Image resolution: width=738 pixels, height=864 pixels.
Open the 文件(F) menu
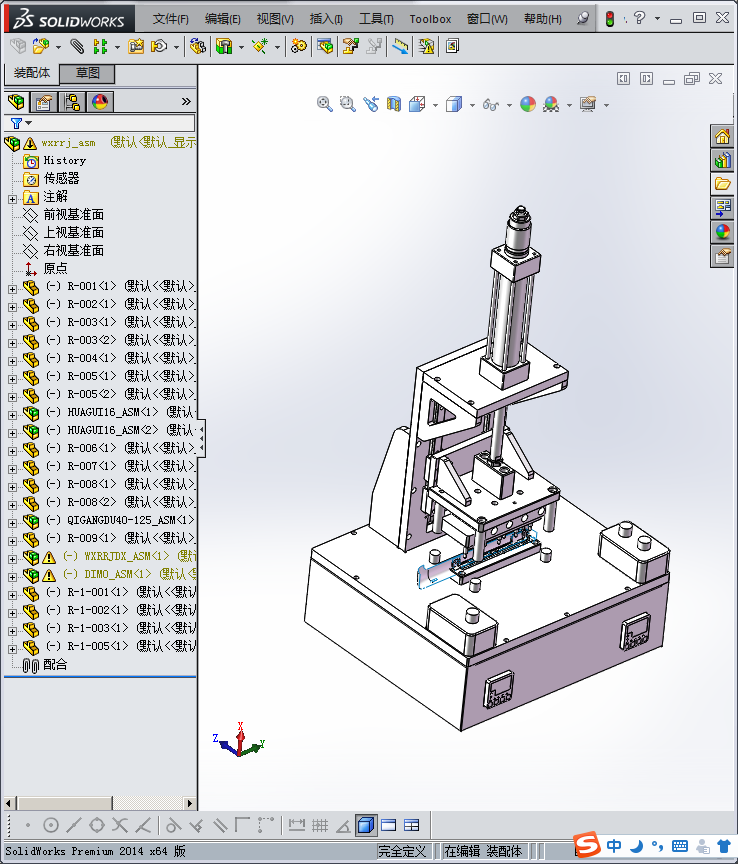[x=170, y=19]
